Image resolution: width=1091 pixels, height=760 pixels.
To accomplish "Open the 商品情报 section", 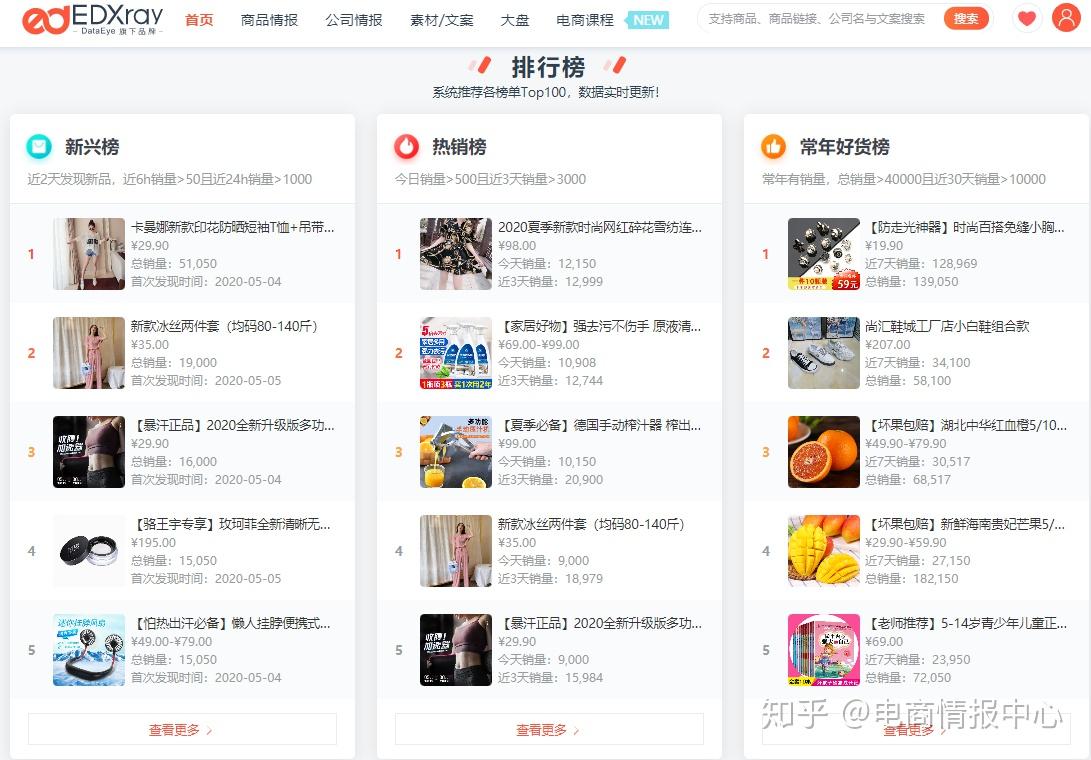I will click(x=269, y=18).
